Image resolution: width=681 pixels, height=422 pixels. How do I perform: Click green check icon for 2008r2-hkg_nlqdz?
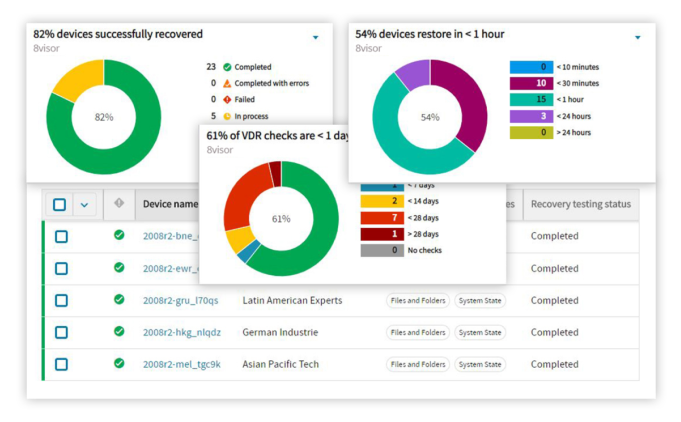tap(119, 331)
